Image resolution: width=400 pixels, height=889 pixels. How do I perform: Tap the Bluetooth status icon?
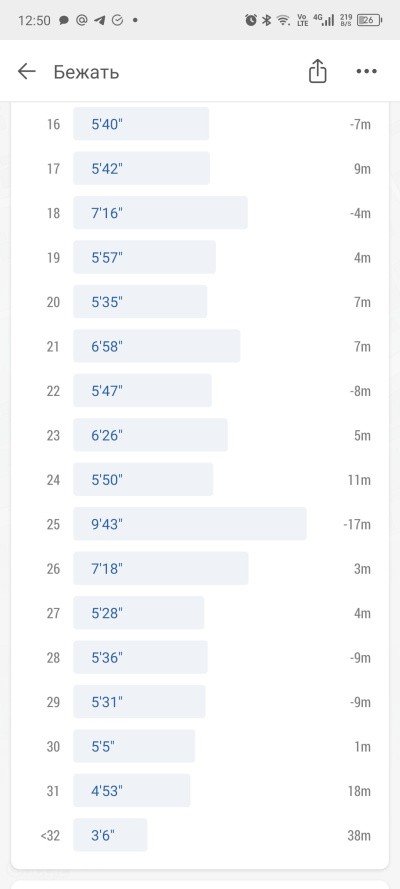pyautogui.click(x=266, y=20)
